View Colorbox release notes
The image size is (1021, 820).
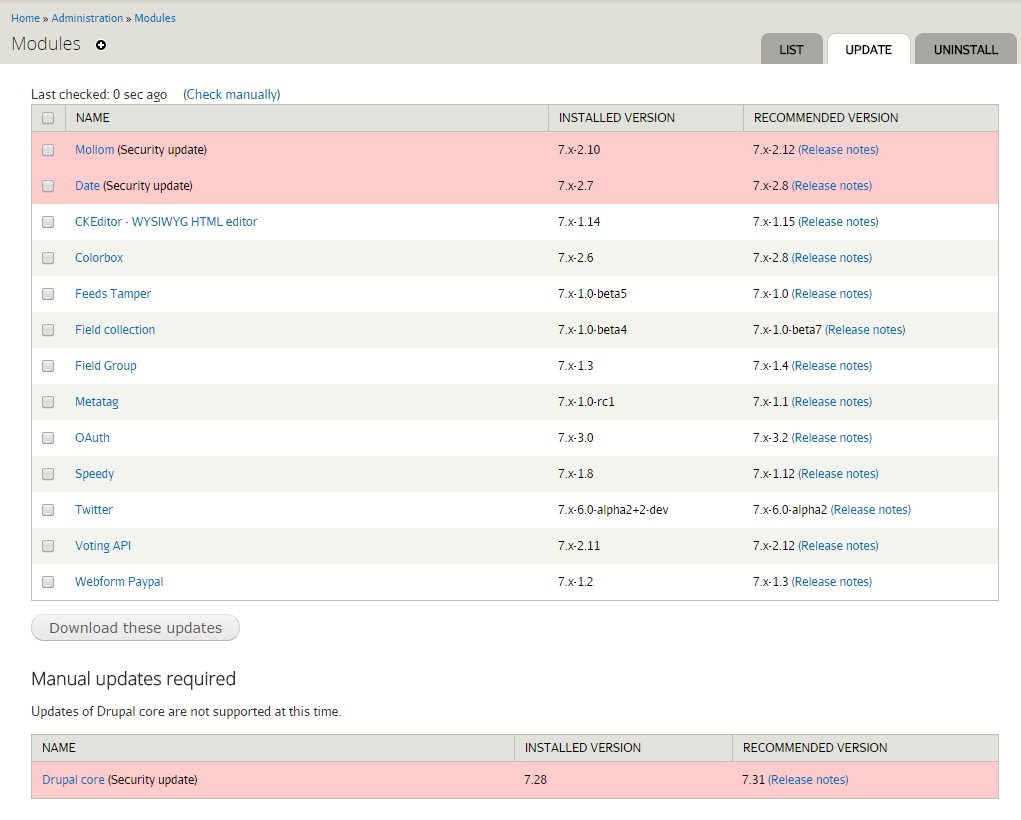point(832,257)
